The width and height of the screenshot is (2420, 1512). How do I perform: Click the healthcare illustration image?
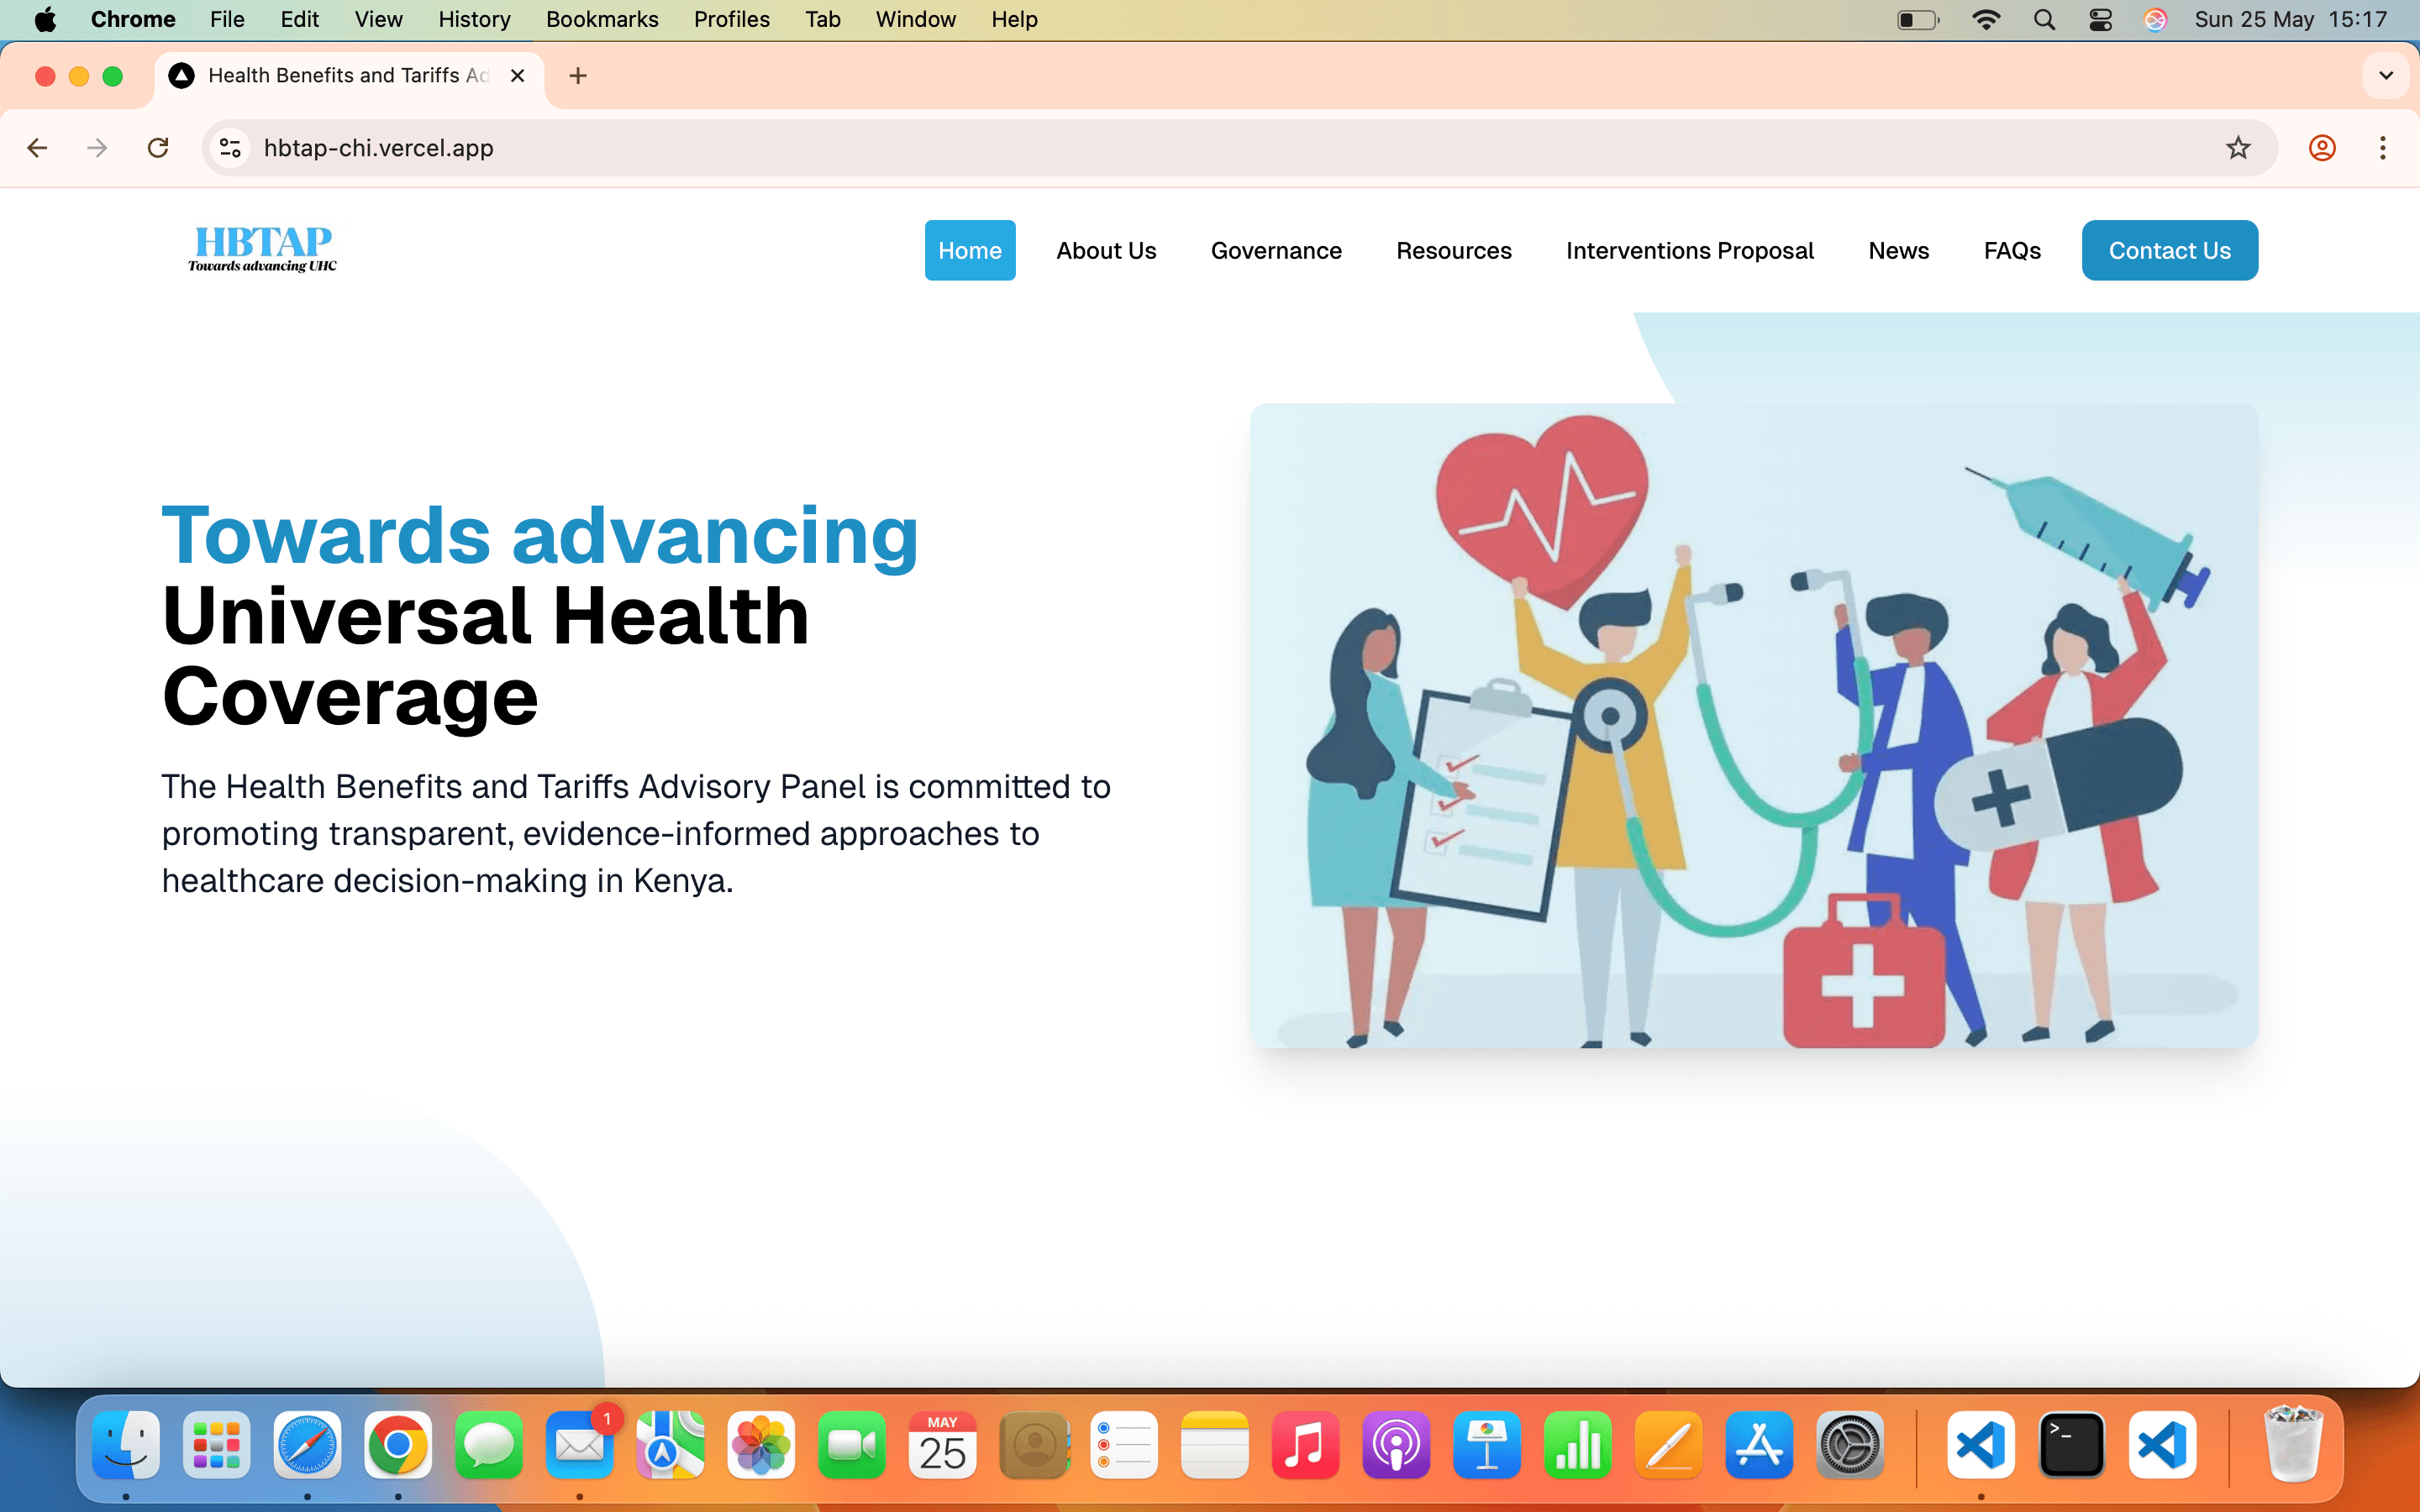click(1754, 726)
